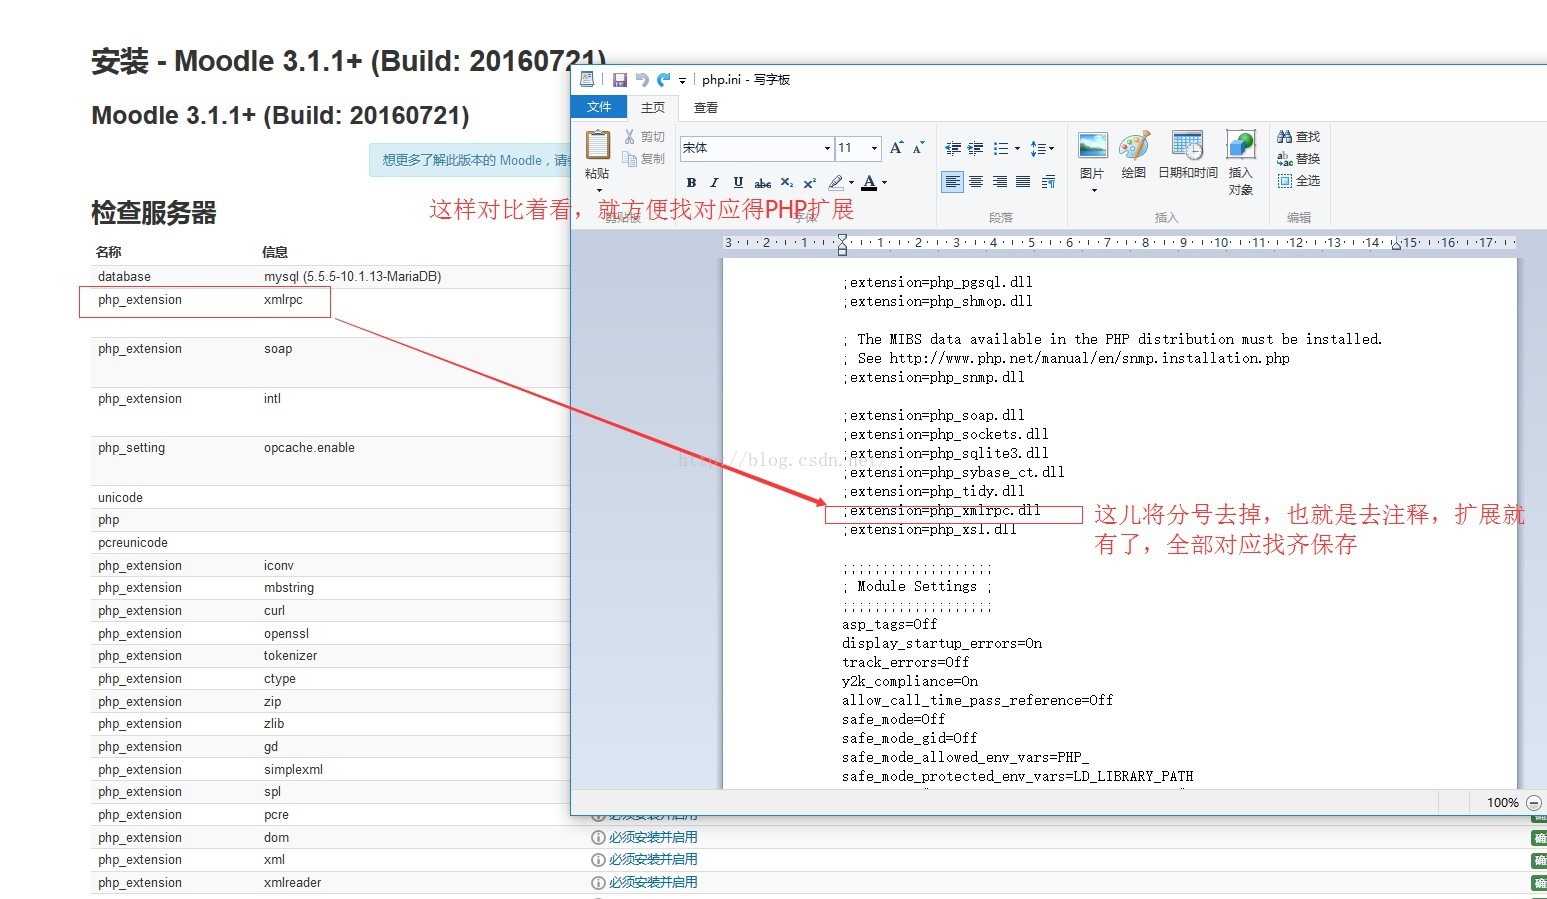
Task: Toggle left text alignment
Action: pyautogui.click(x=953, y=181)
